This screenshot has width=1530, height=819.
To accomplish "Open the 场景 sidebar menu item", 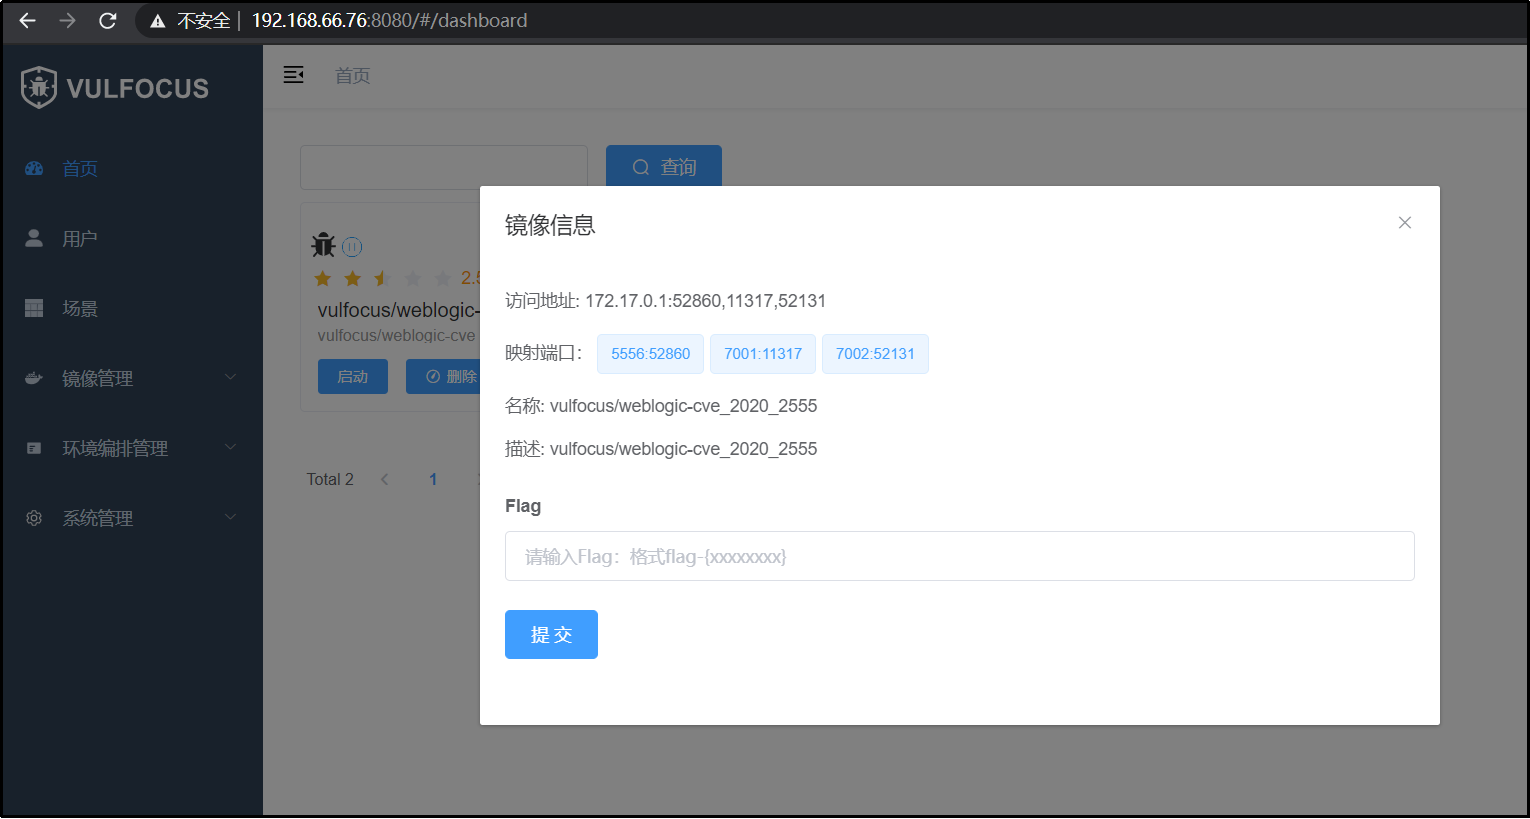I will (79, 308).
